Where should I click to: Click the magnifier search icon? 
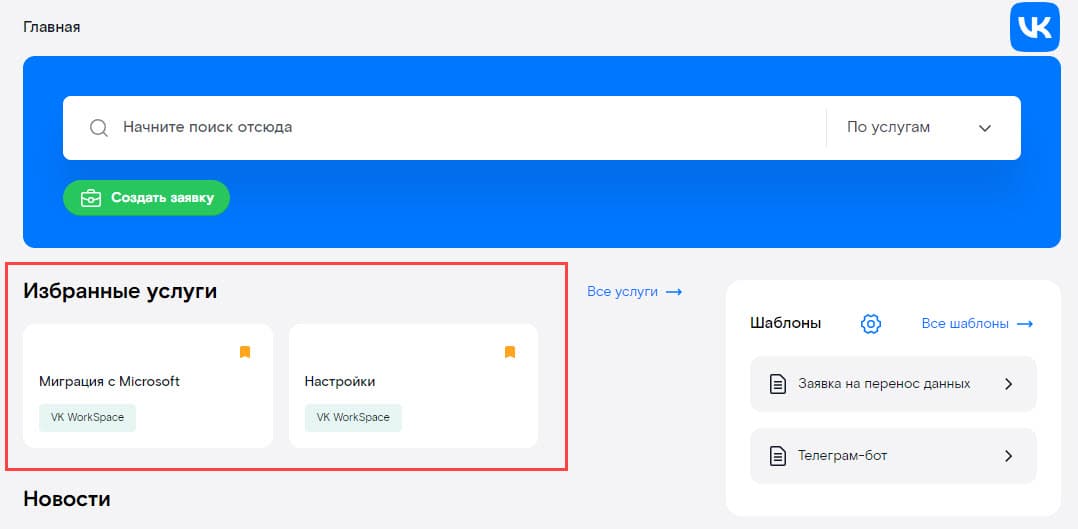(x=99, y=128)
